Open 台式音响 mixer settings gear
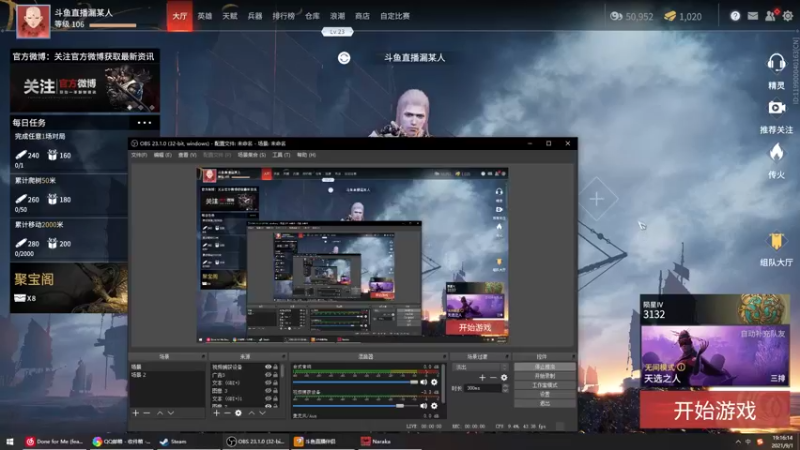Viewport: 800px width, 450px height. [434, 382]
